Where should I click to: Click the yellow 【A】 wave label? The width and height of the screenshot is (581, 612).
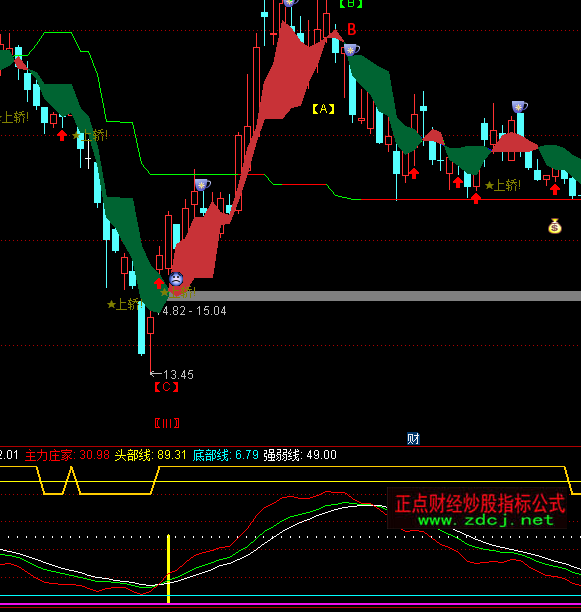pos(323,109)
